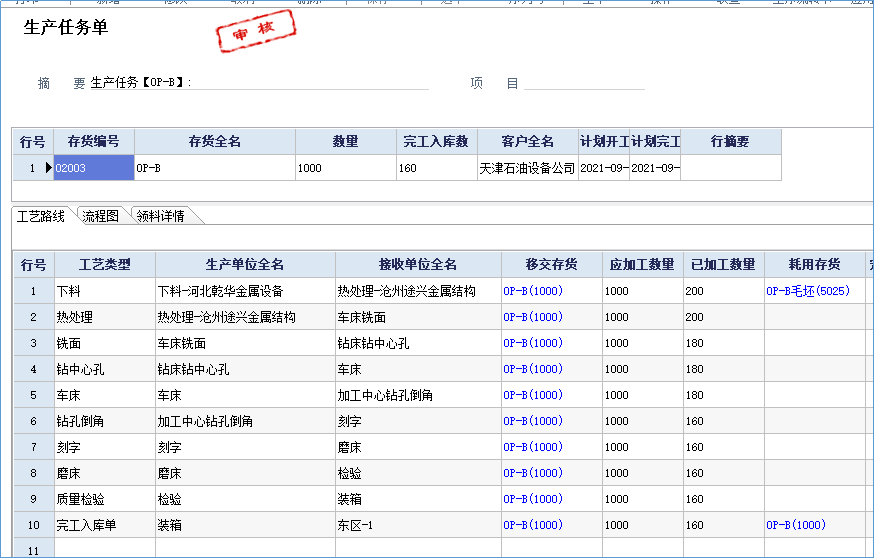Open OP-B(1000) transfer link in 下料 row

pyautogui.click(x=533, y=291)
